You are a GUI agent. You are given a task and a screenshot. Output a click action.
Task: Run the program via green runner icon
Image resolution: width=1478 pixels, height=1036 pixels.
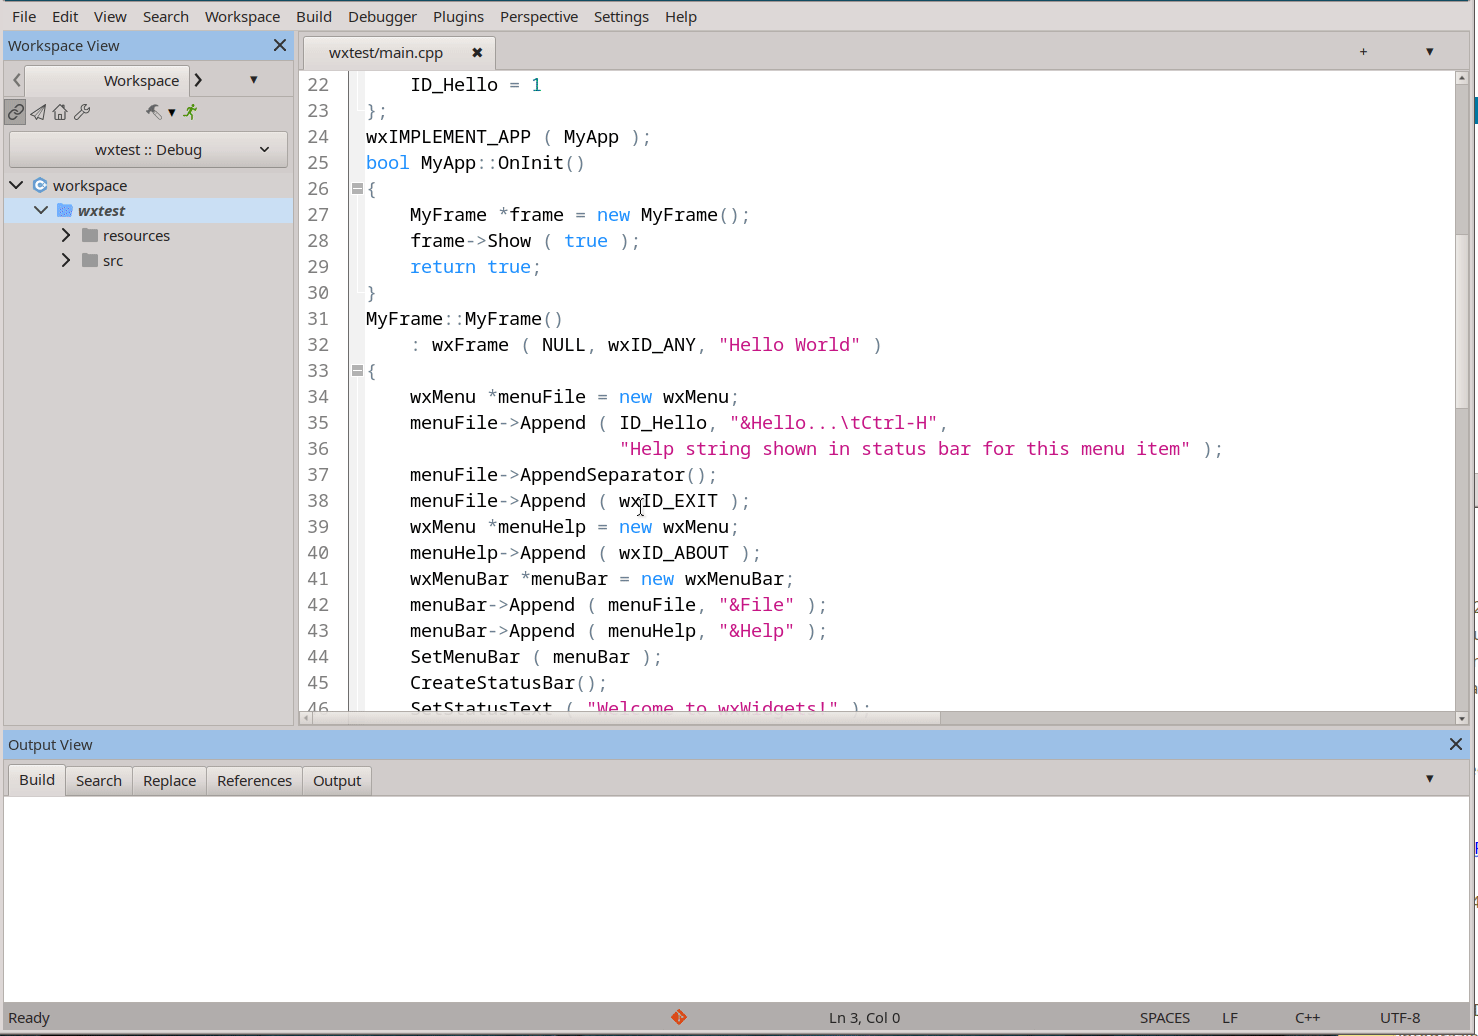tap(189, 112)
